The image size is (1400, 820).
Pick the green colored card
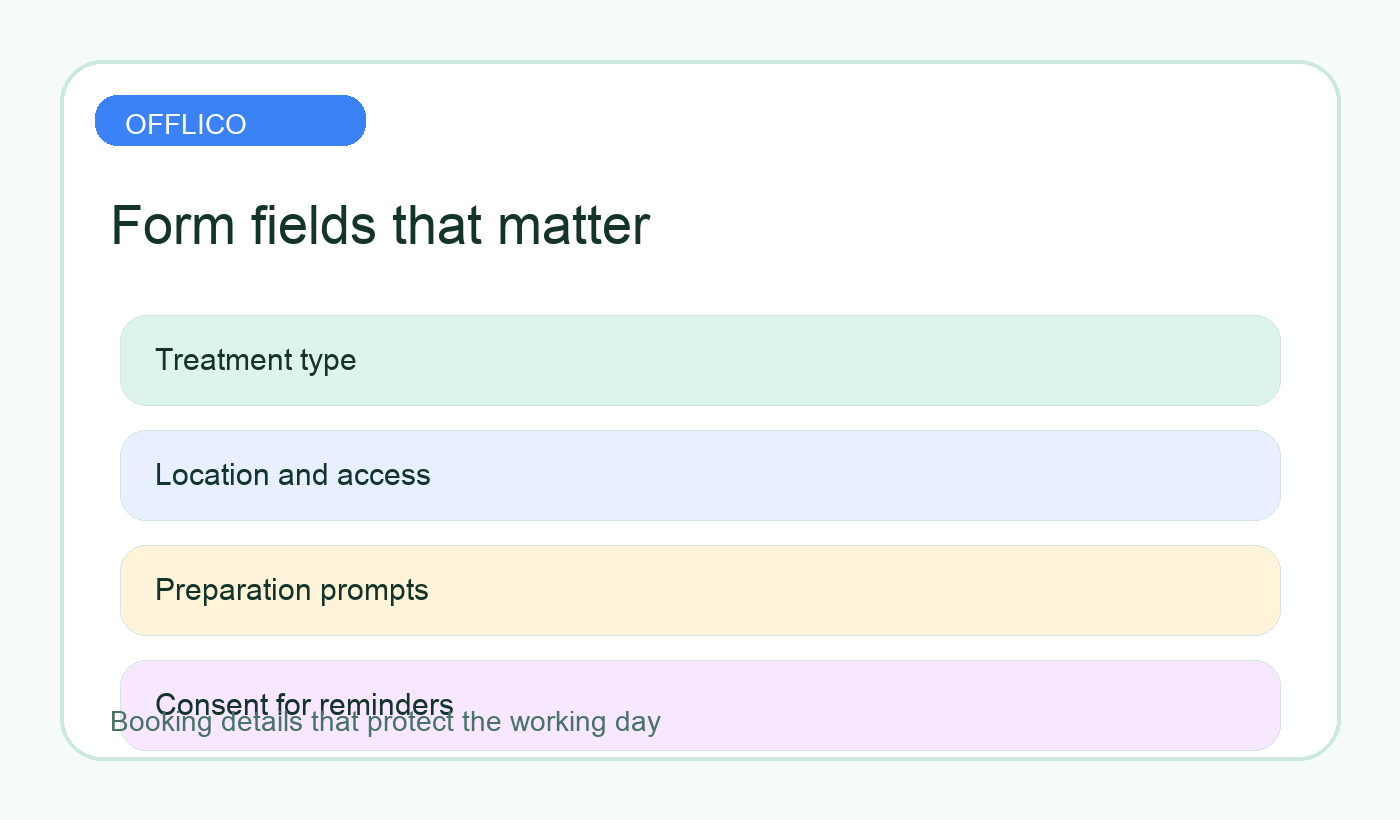[700, 360]
